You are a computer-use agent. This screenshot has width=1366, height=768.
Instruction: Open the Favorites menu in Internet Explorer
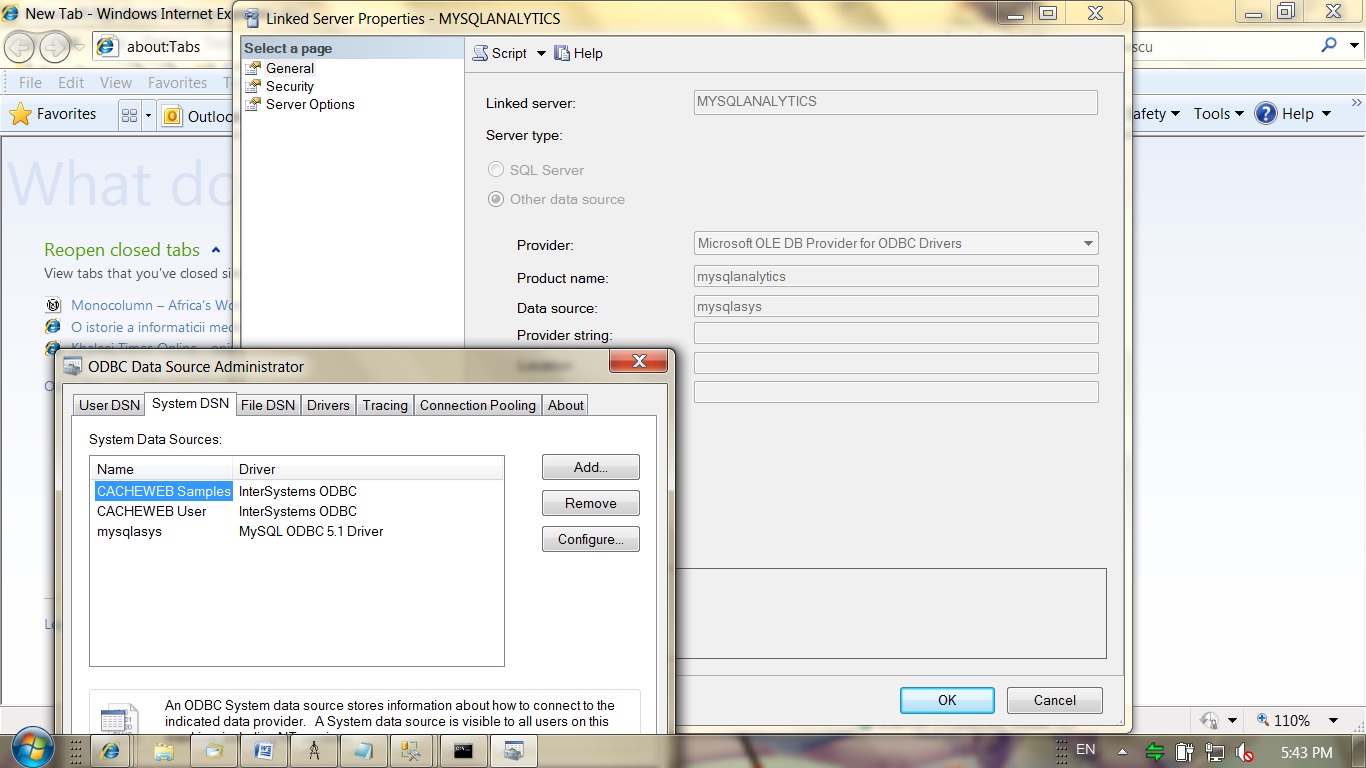tap(177, 83)
